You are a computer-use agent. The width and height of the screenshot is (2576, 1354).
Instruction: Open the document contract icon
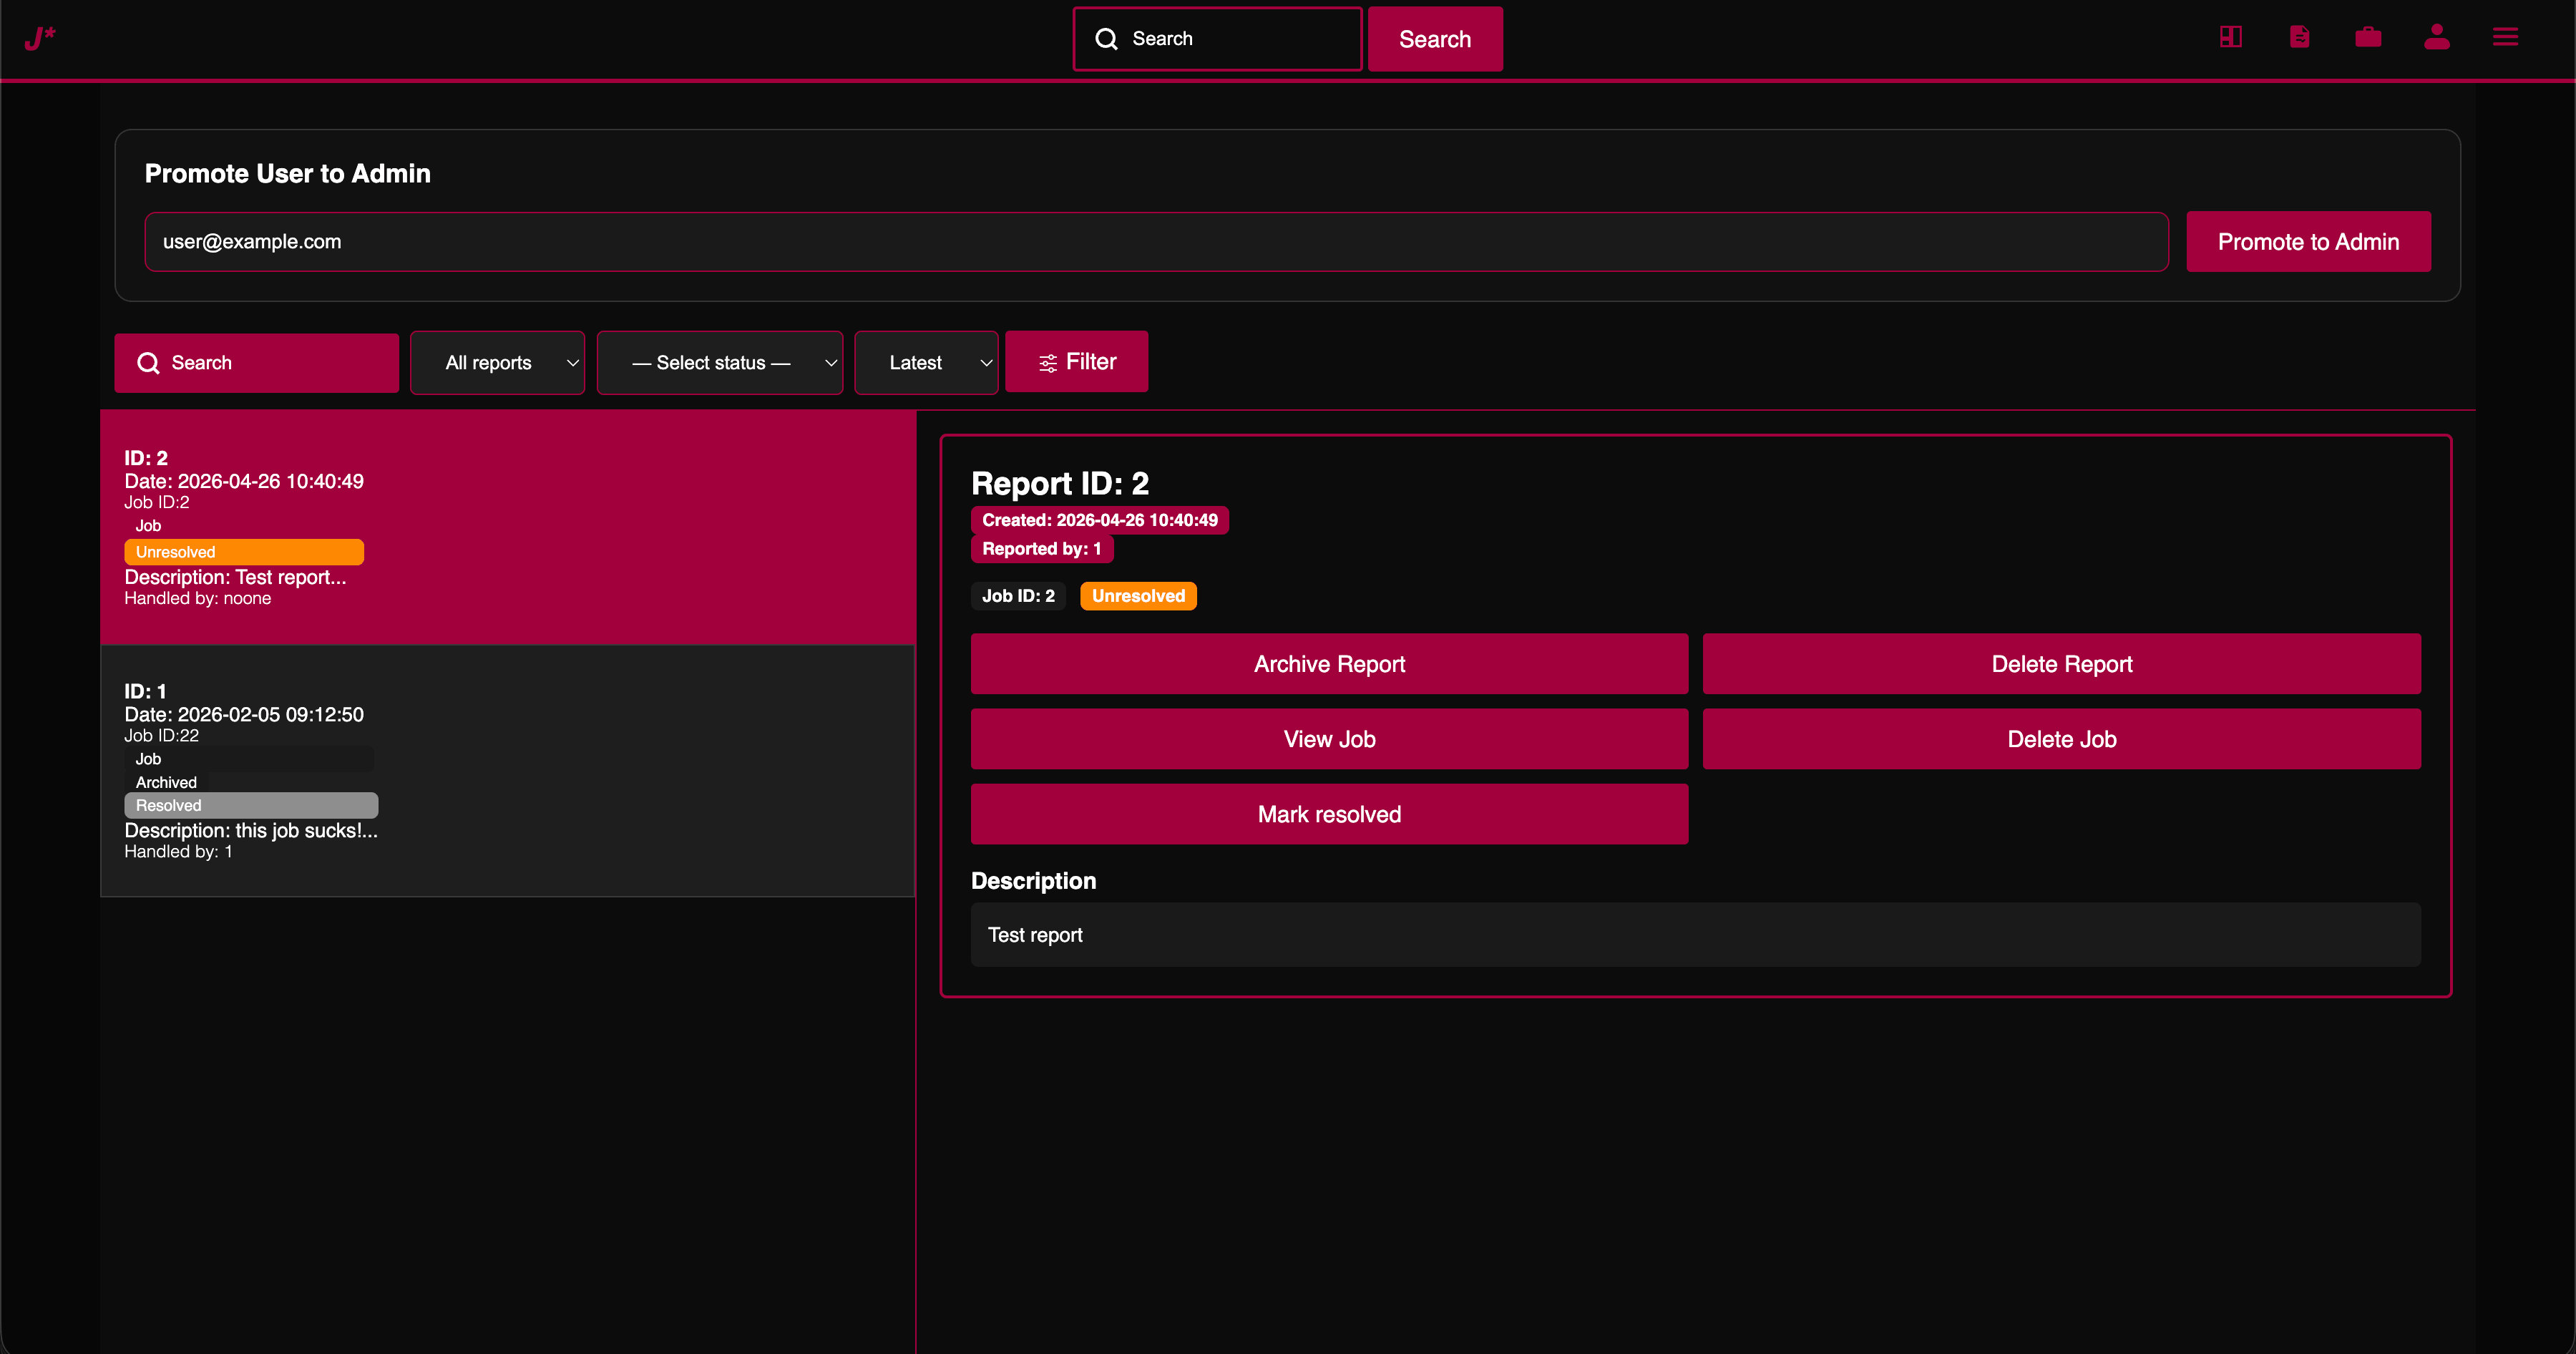coord(2299,37)
